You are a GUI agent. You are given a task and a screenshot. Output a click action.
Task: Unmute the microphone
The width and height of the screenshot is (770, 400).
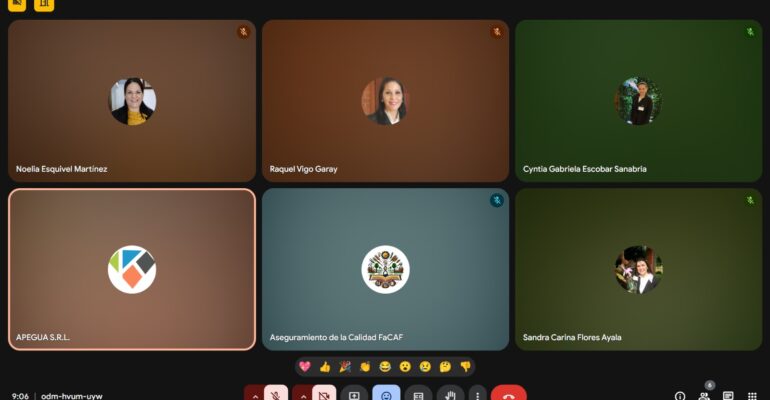tap(276, 394)
